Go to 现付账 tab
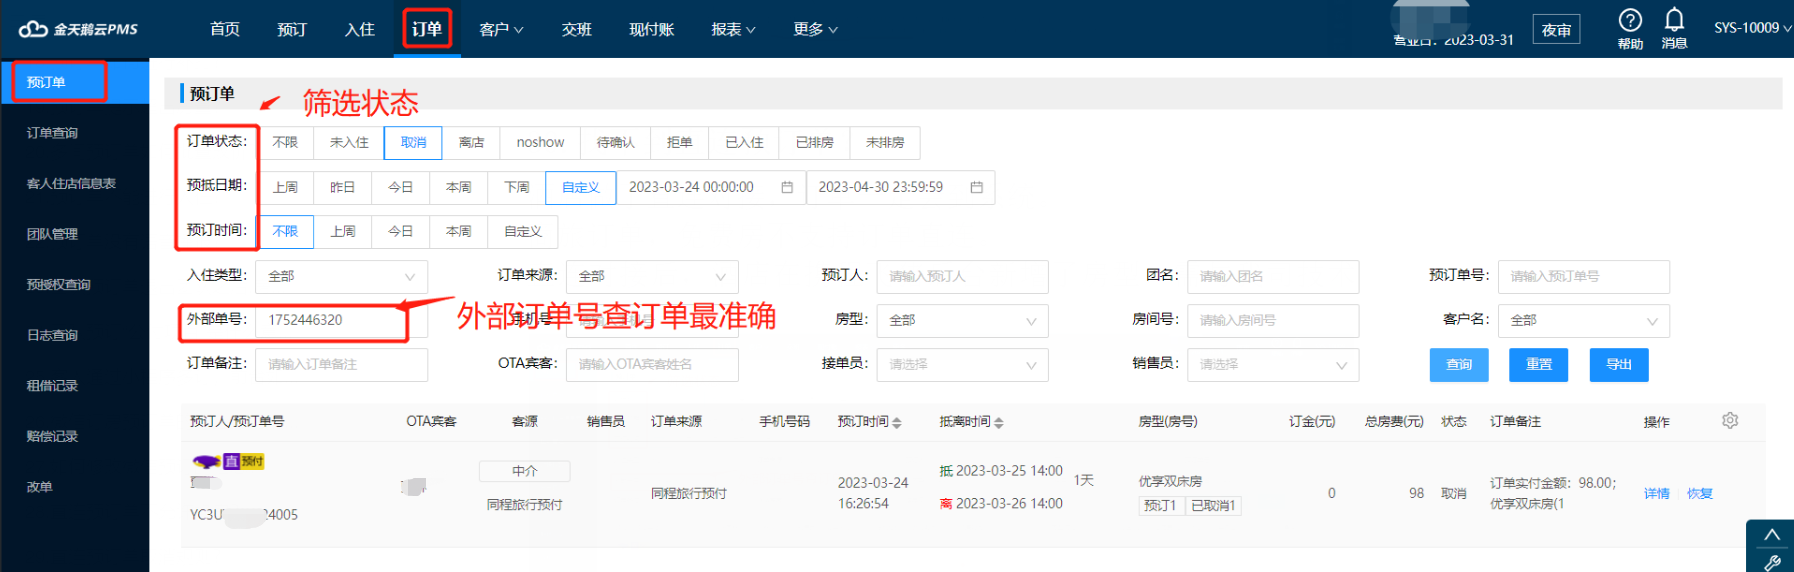Image resolution: width=1794 pixels, height=572 pixels. click(x=651, y=29)
